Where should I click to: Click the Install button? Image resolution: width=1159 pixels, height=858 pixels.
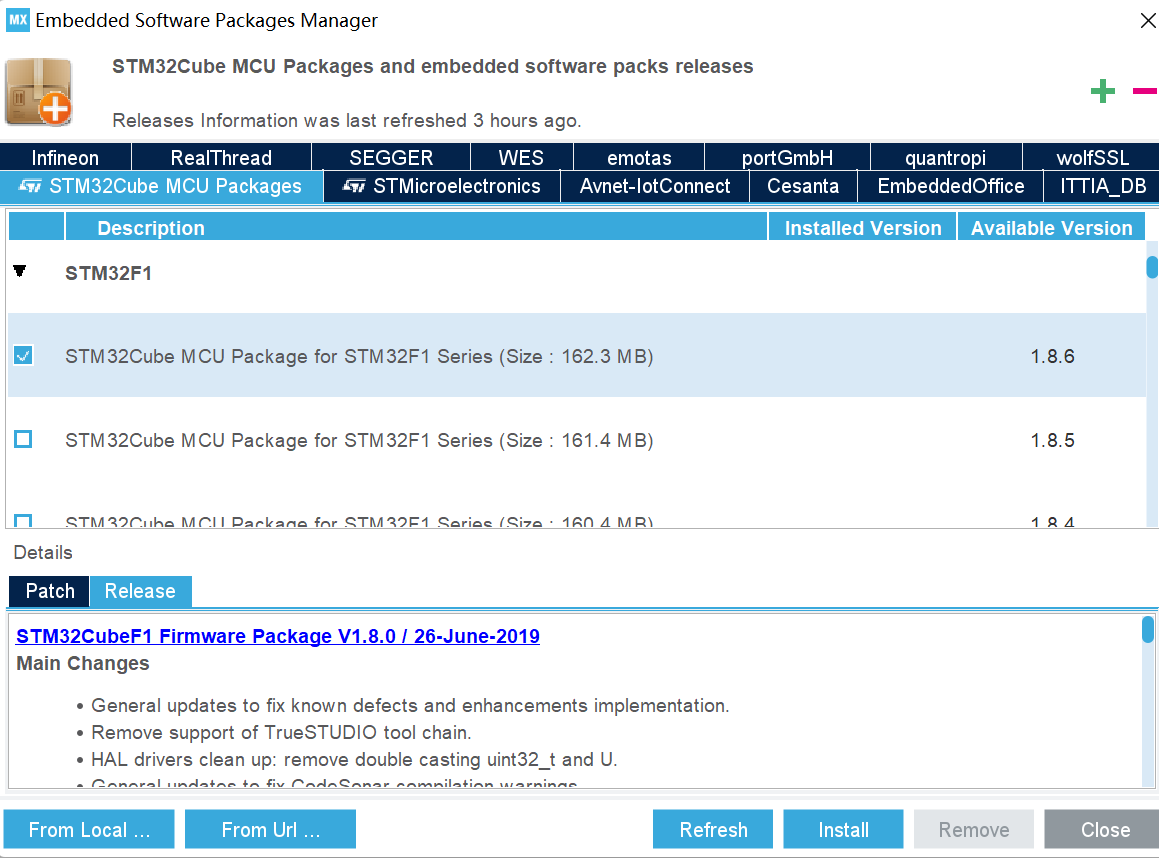[x=843, y=829]
